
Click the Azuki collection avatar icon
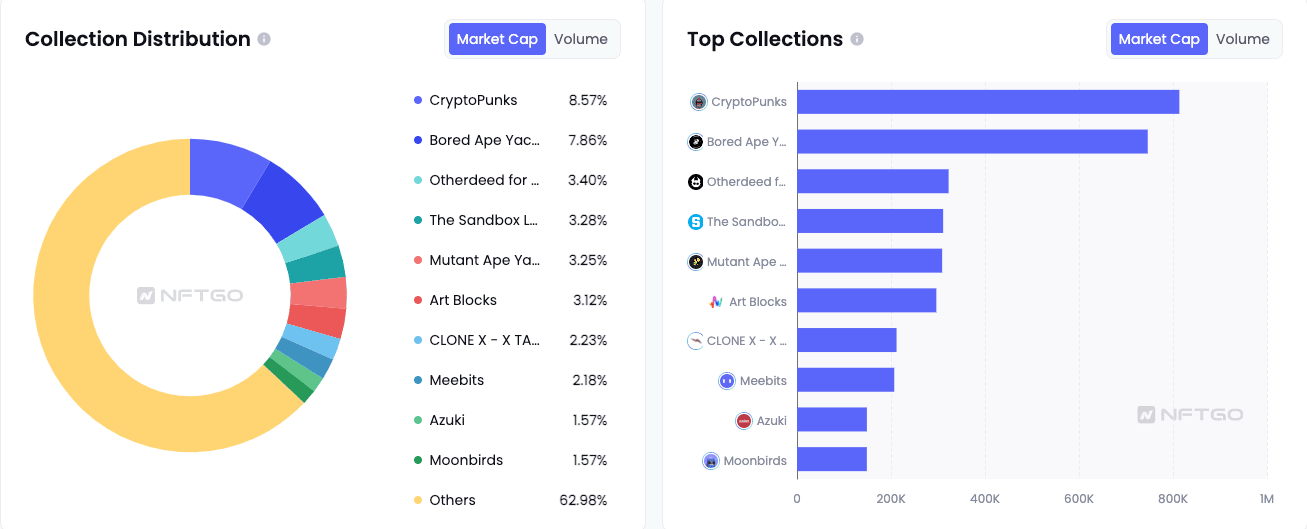[743, 421]
